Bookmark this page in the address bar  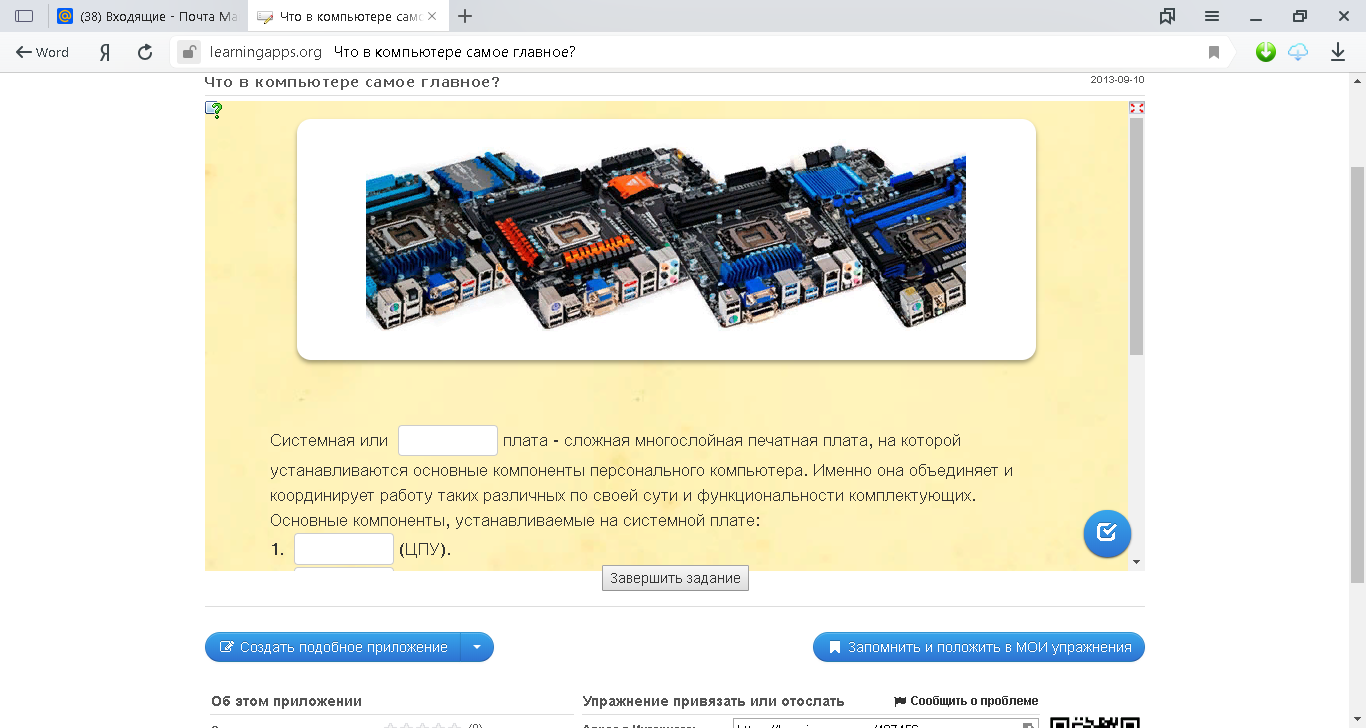point(1214,53)
